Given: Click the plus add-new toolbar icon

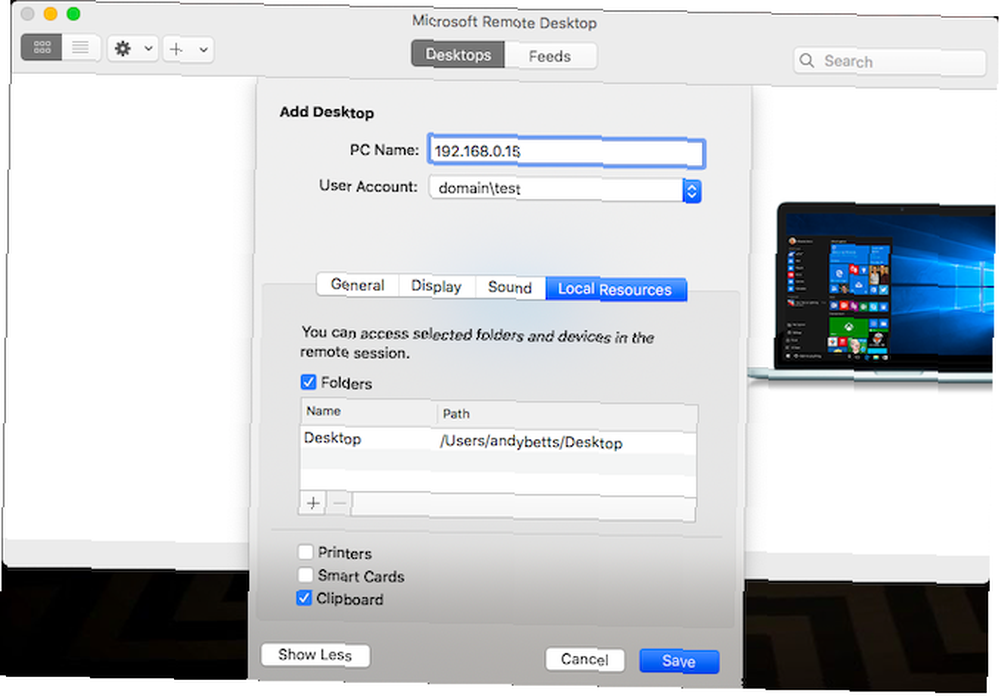Looking at the screenshot, I should point(177,49).
